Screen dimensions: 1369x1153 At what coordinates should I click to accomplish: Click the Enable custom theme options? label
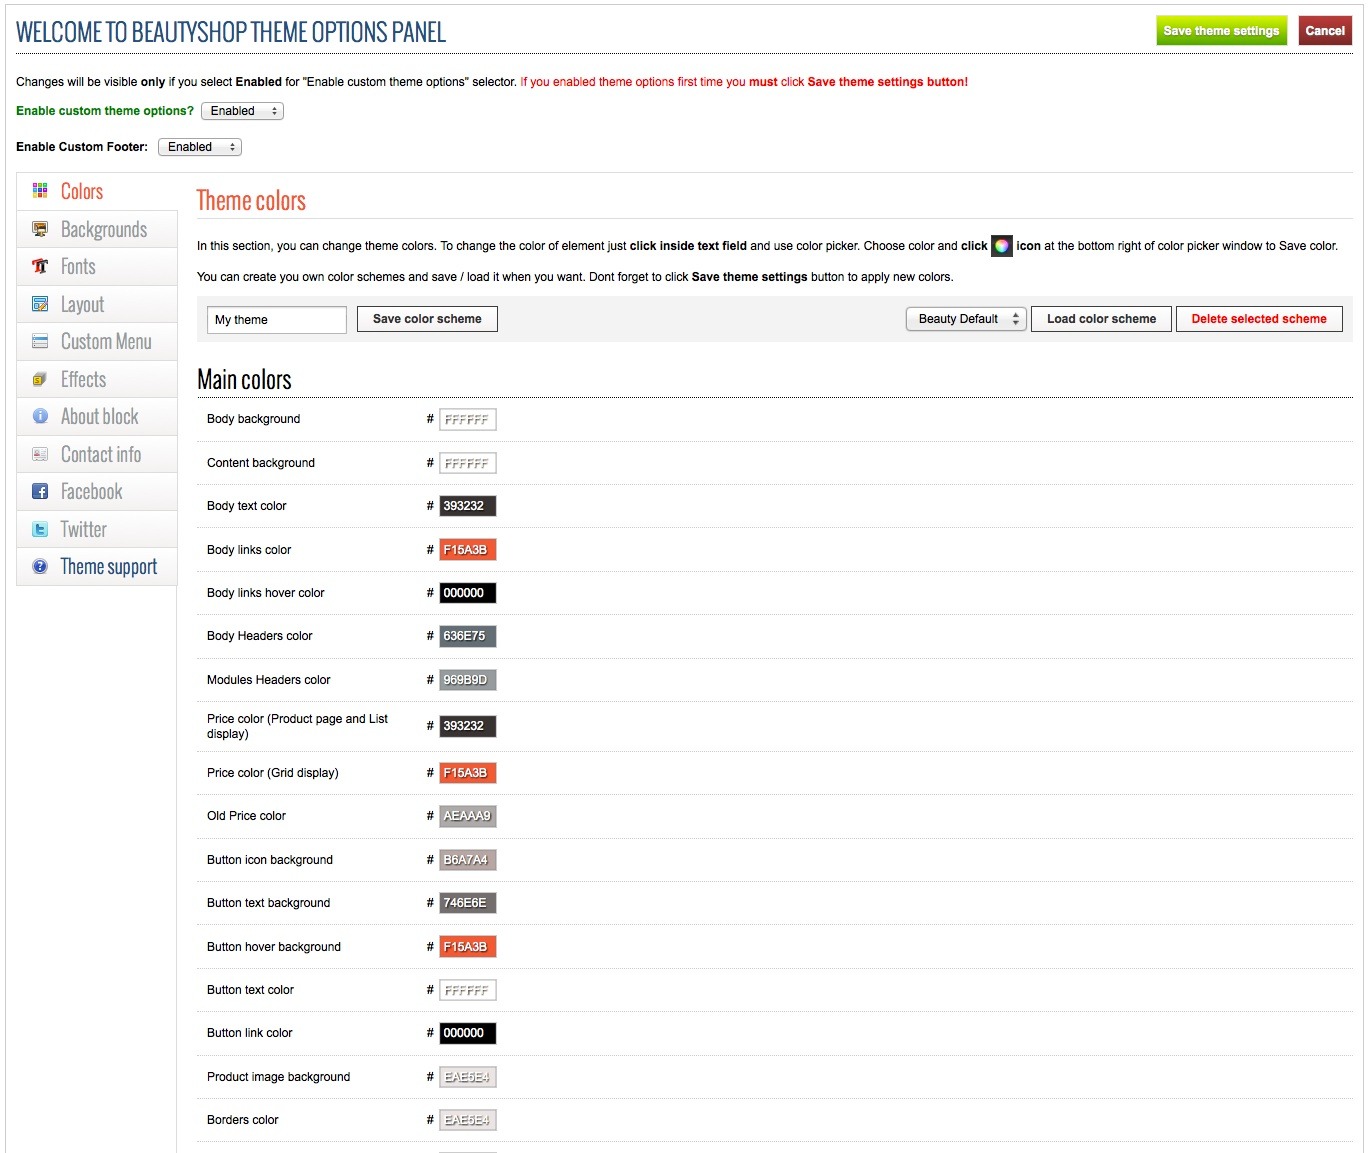(105, 111)
